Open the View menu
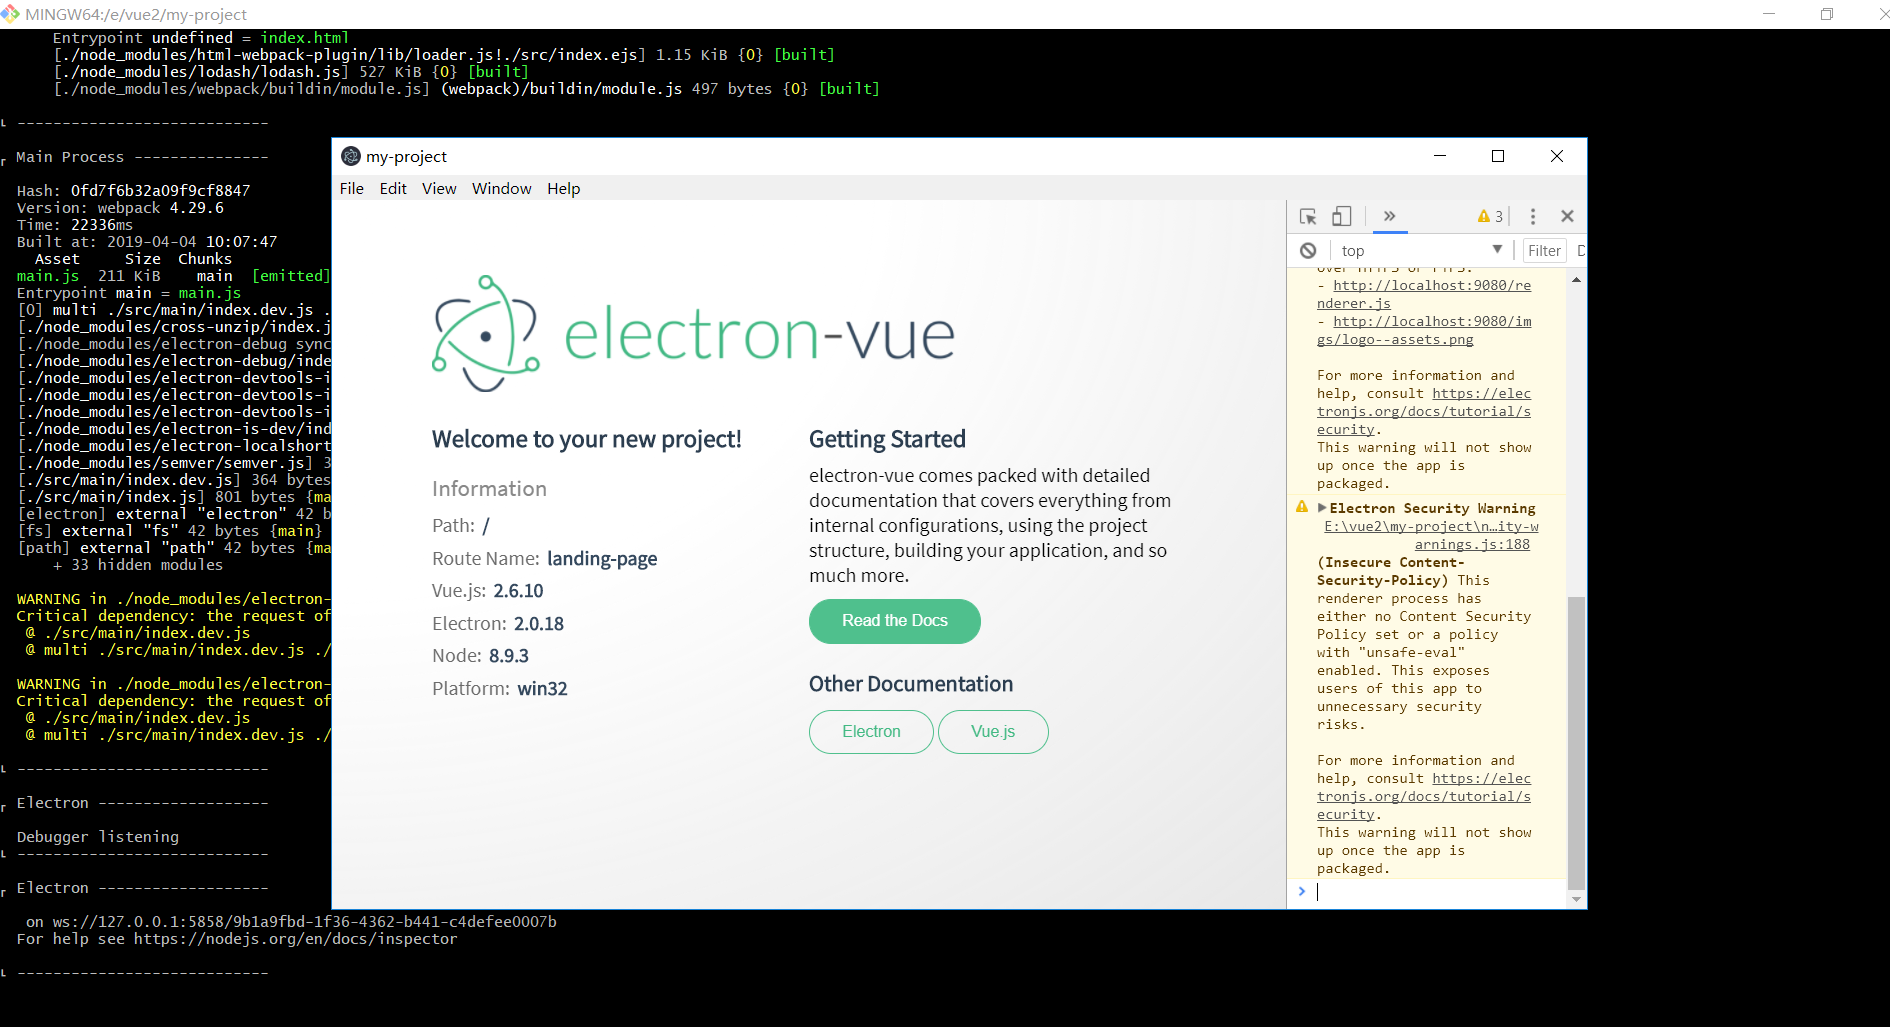1890x1027 pixels. click(x=438, y=188)
